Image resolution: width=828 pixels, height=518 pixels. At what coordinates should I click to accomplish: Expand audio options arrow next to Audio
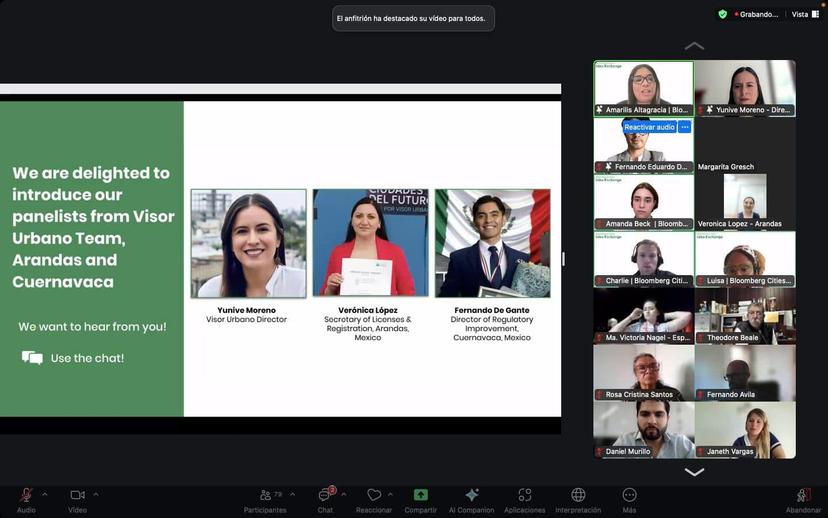(44, 494)
